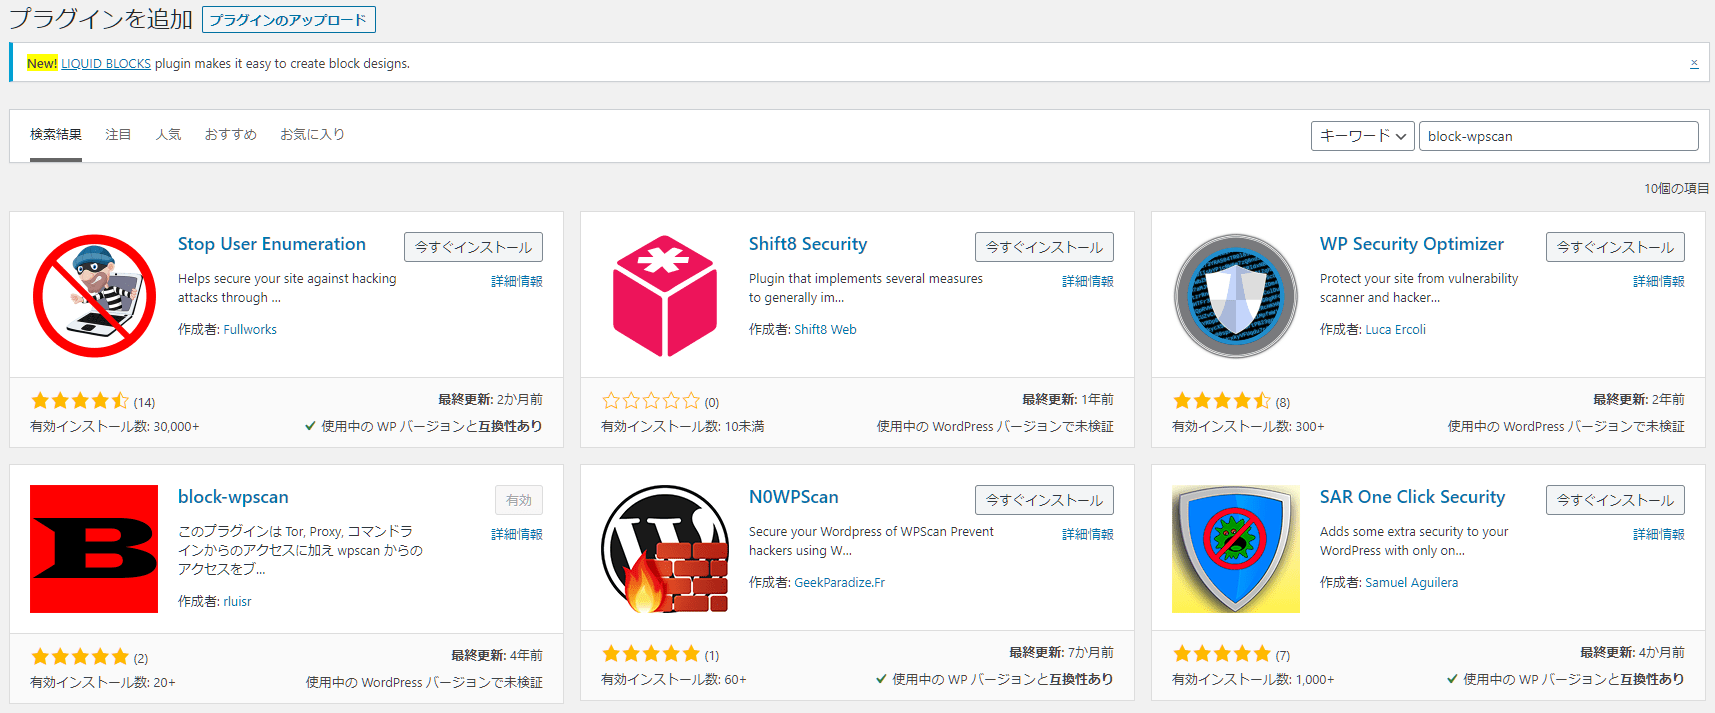Click the star rating of SAR One Click Security
The width and height of the screenshot is (1715, 713).
pos(1222,654)
